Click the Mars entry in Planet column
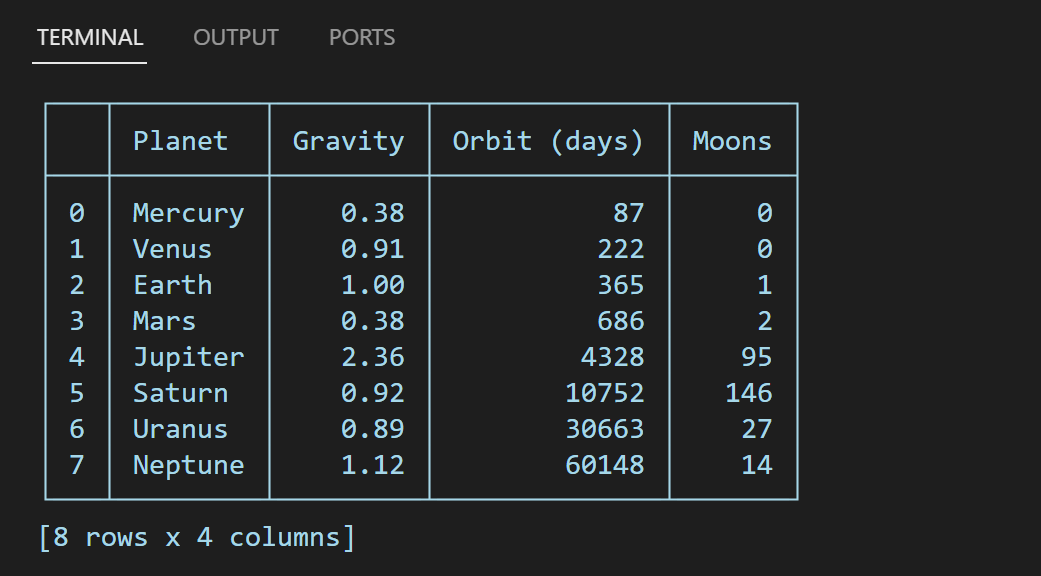This screenshot has height=576, width=1041. (164, 321)
